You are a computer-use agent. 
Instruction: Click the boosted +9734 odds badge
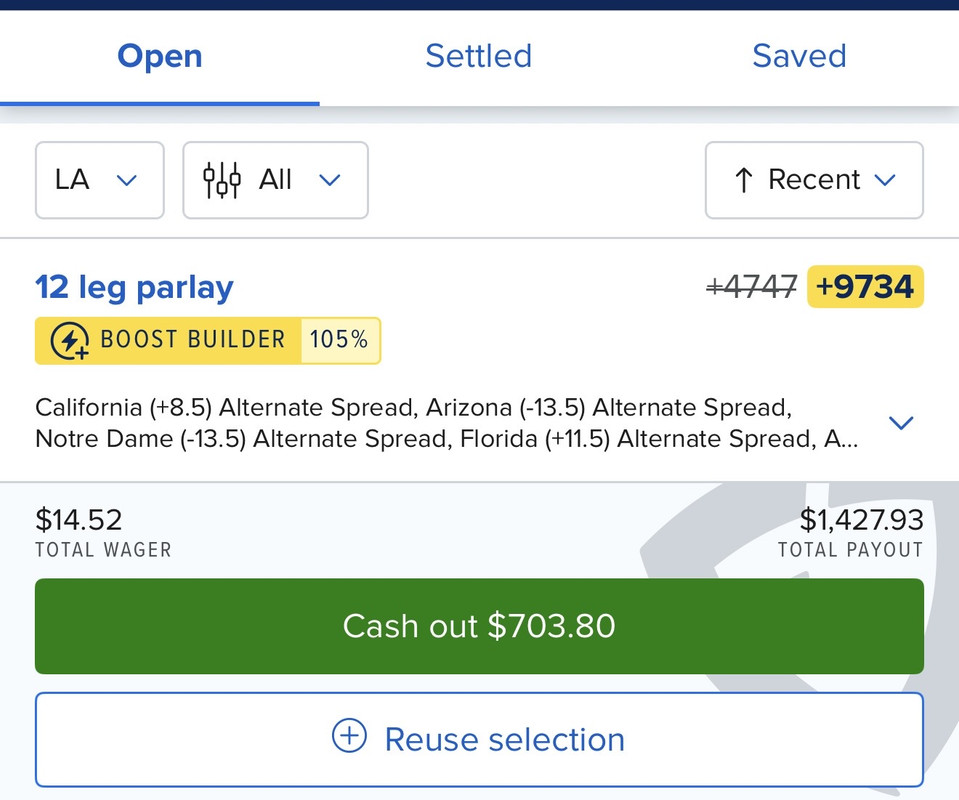pos(865,288)
